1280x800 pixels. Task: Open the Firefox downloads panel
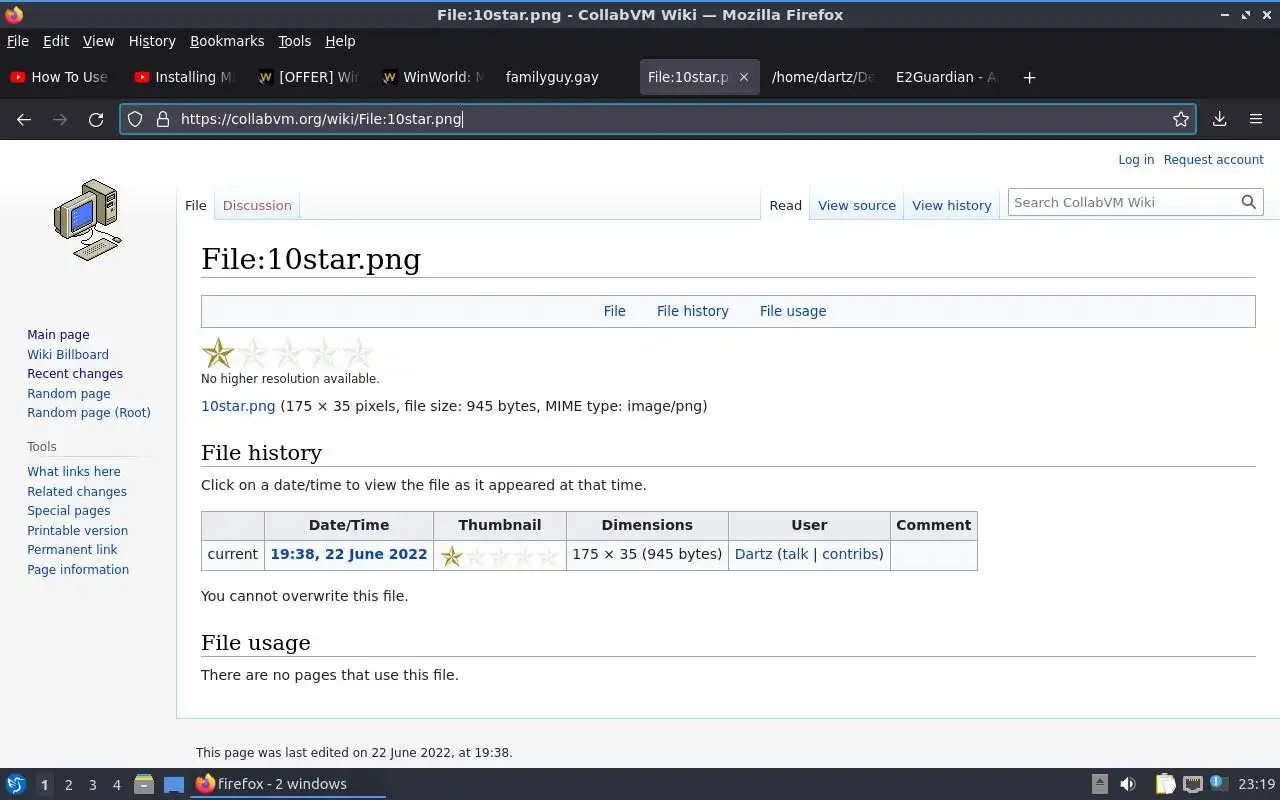point(1220,119)
